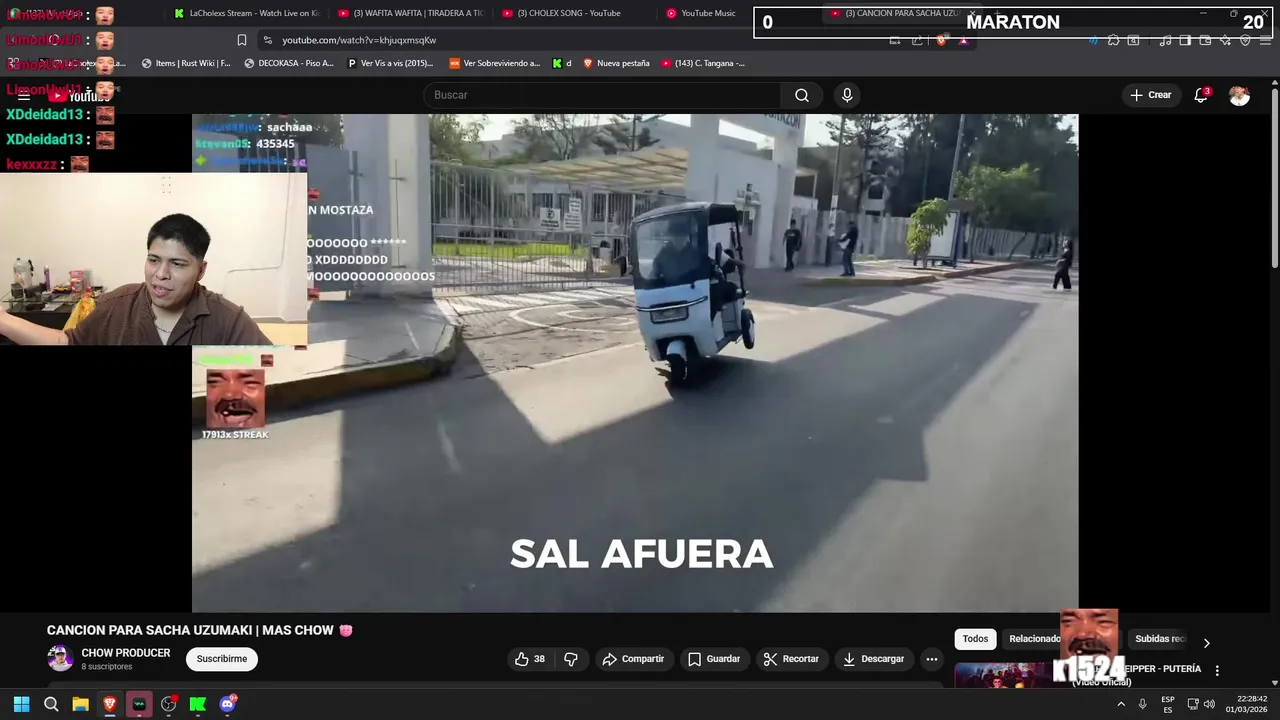This screenshot has width=1280, height=720.
Task: Switch to WAFITA WAFITA TIRADERA tab
Action: [x=411, y=13]
